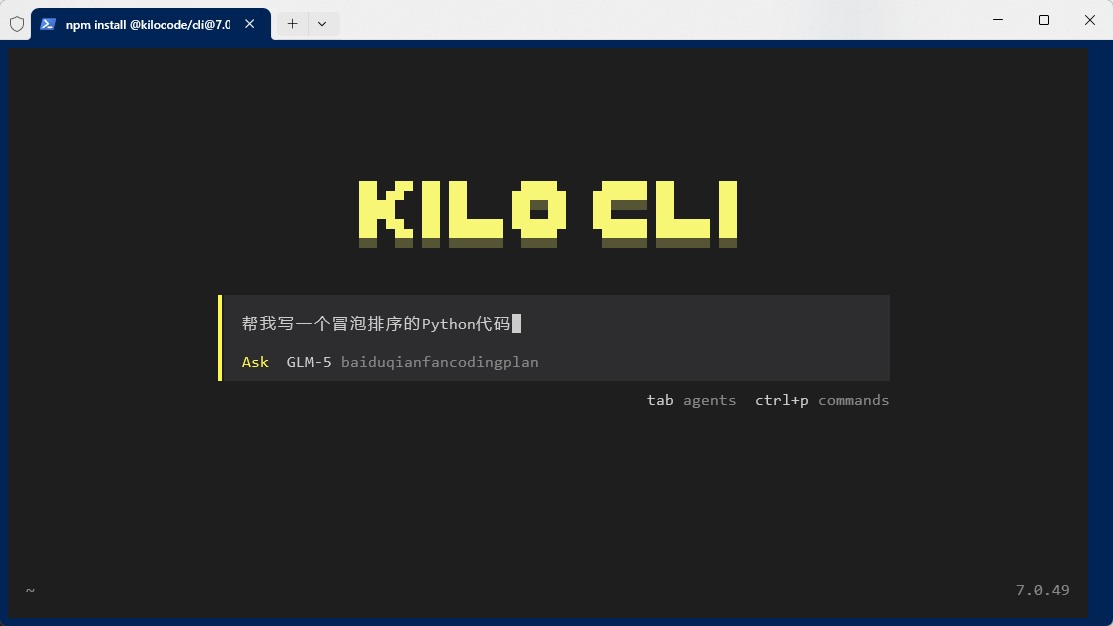
Task: Click the GLM-5 model name
Action: click(x=309, y=362)
